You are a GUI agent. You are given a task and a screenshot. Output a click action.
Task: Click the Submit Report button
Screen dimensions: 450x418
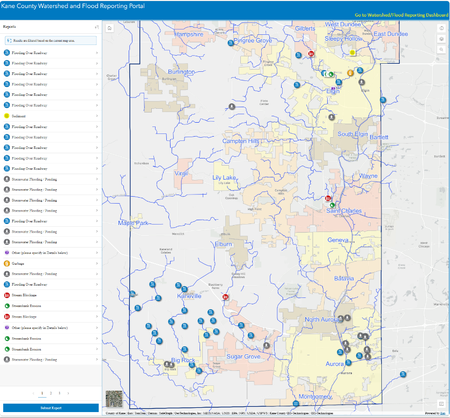coord(51,408)
